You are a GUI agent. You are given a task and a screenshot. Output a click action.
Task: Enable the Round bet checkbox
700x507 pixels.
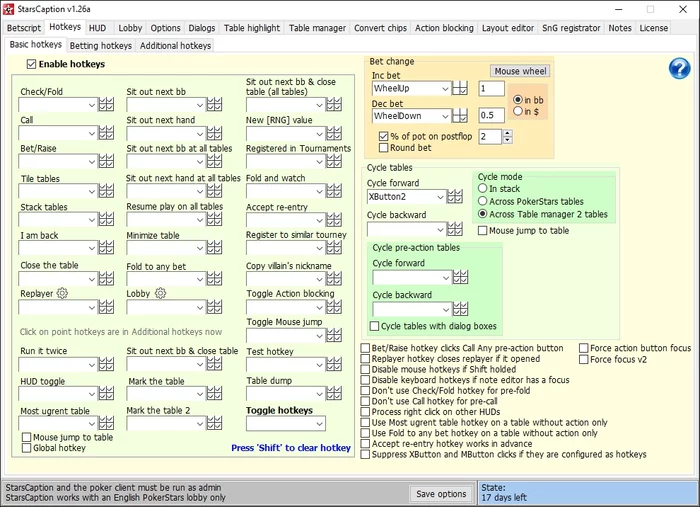pyautogui.click(x=384, y=148)
